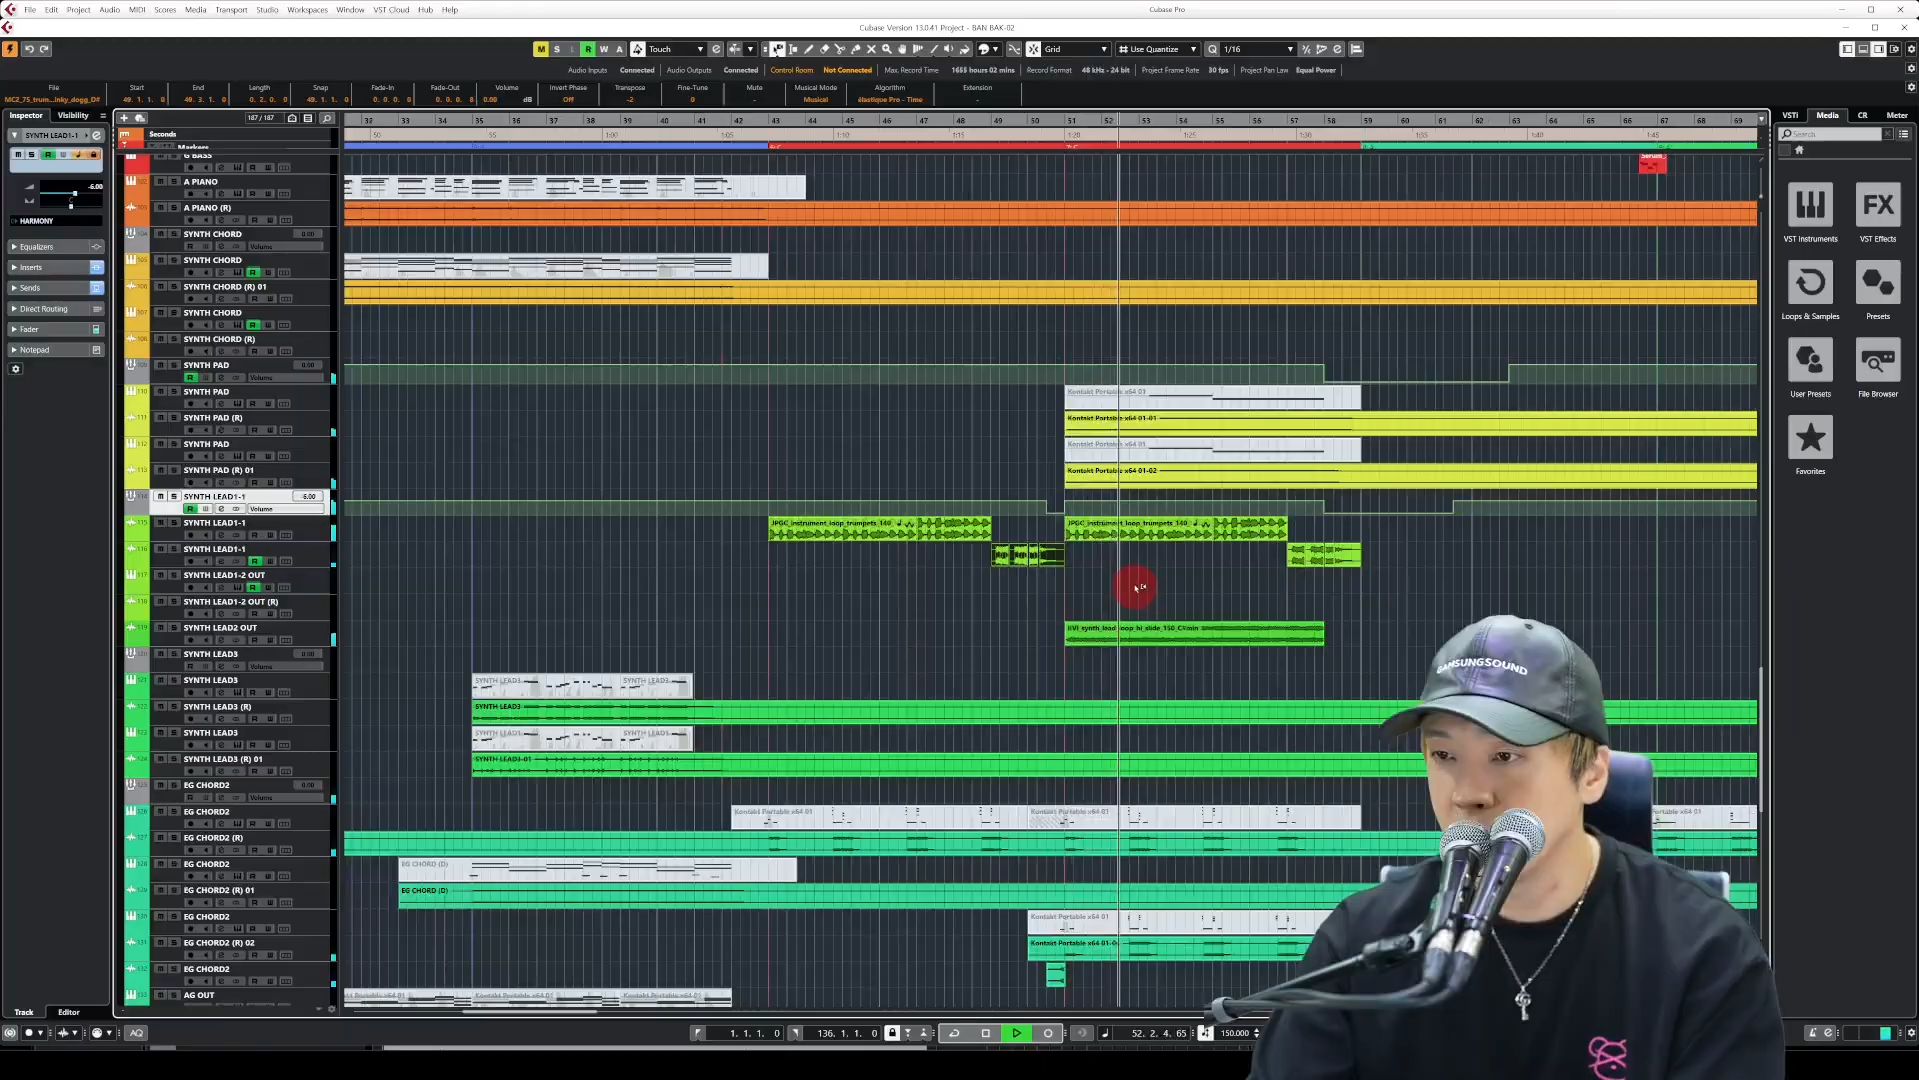Mute SYNTH LEAD3 (R) track
This screenshot has width=1919, height=1080.
160,707
